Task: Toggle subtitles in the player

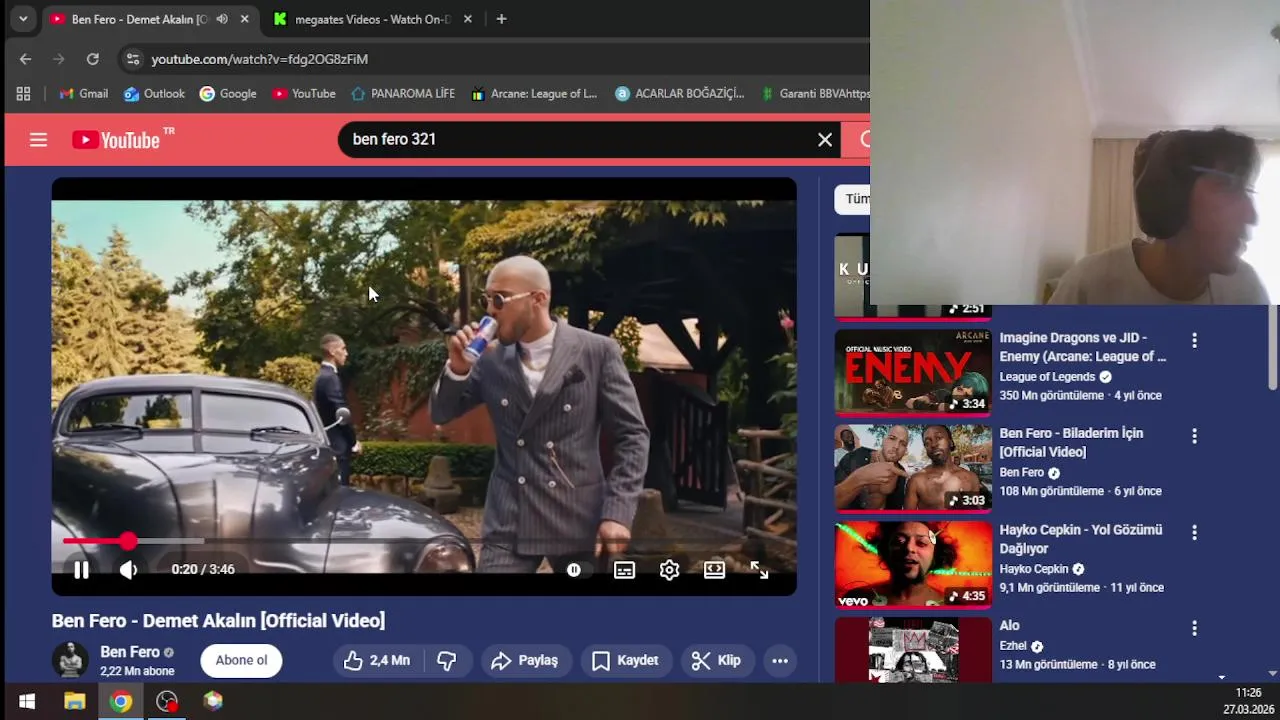Action: [624, 570]
